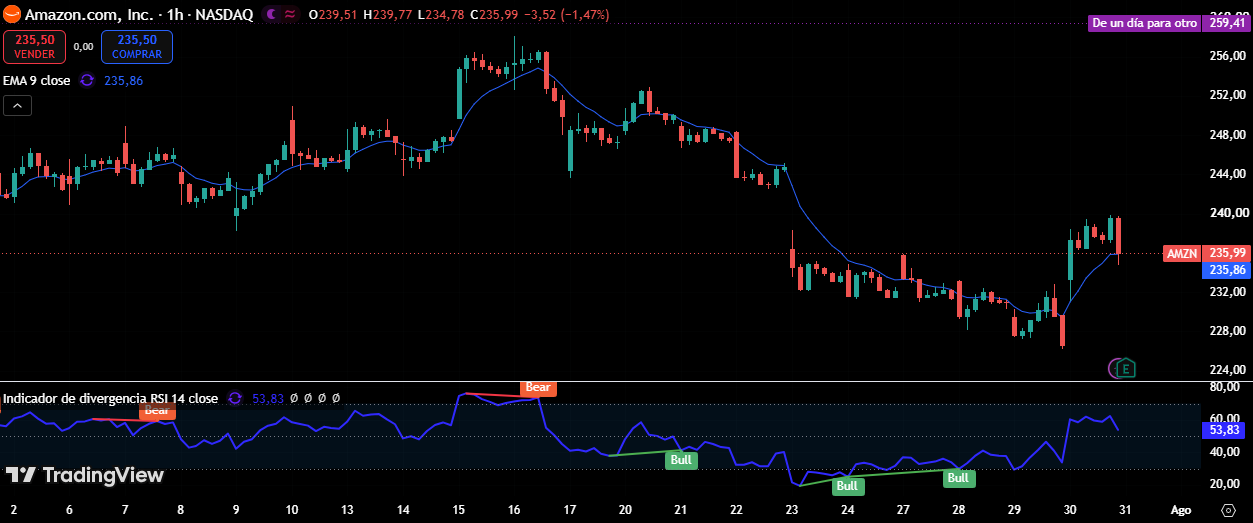This screenshot has height=523, width=1253.
Task: Open the earnings E marker on chart
Action: click(1126, 368)
